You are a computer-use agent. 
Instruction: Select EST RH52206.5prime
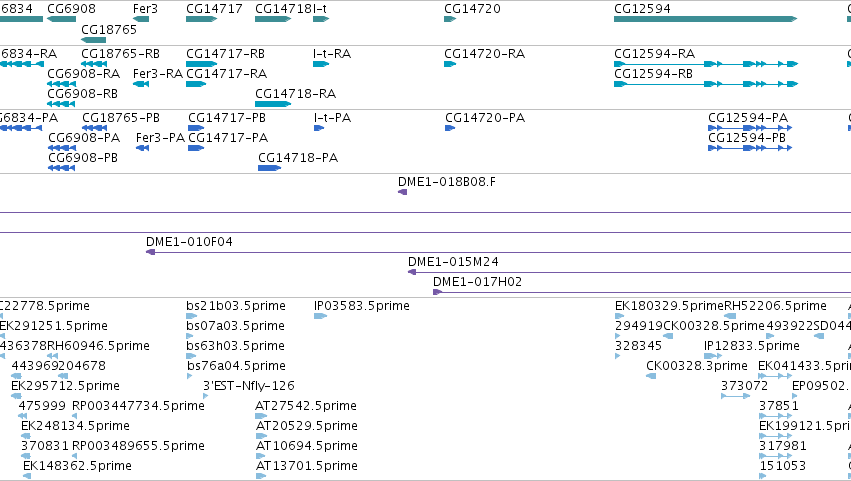(x=775, y=306)
